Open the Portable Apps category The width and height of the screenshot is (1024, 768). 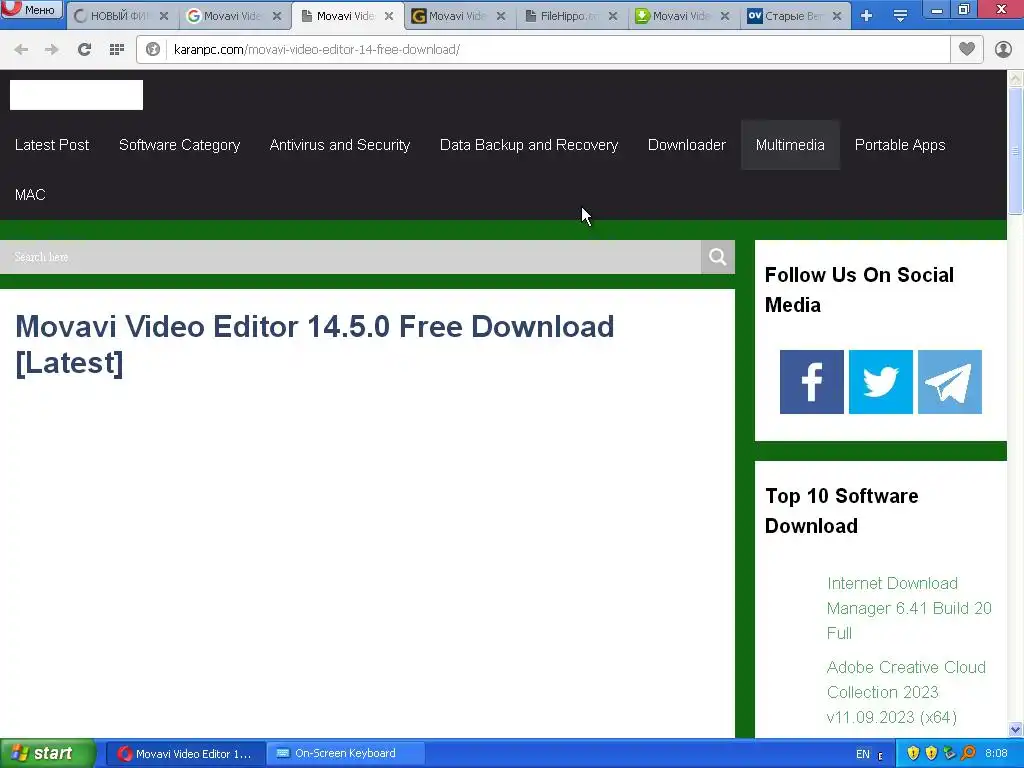(900, 145)
